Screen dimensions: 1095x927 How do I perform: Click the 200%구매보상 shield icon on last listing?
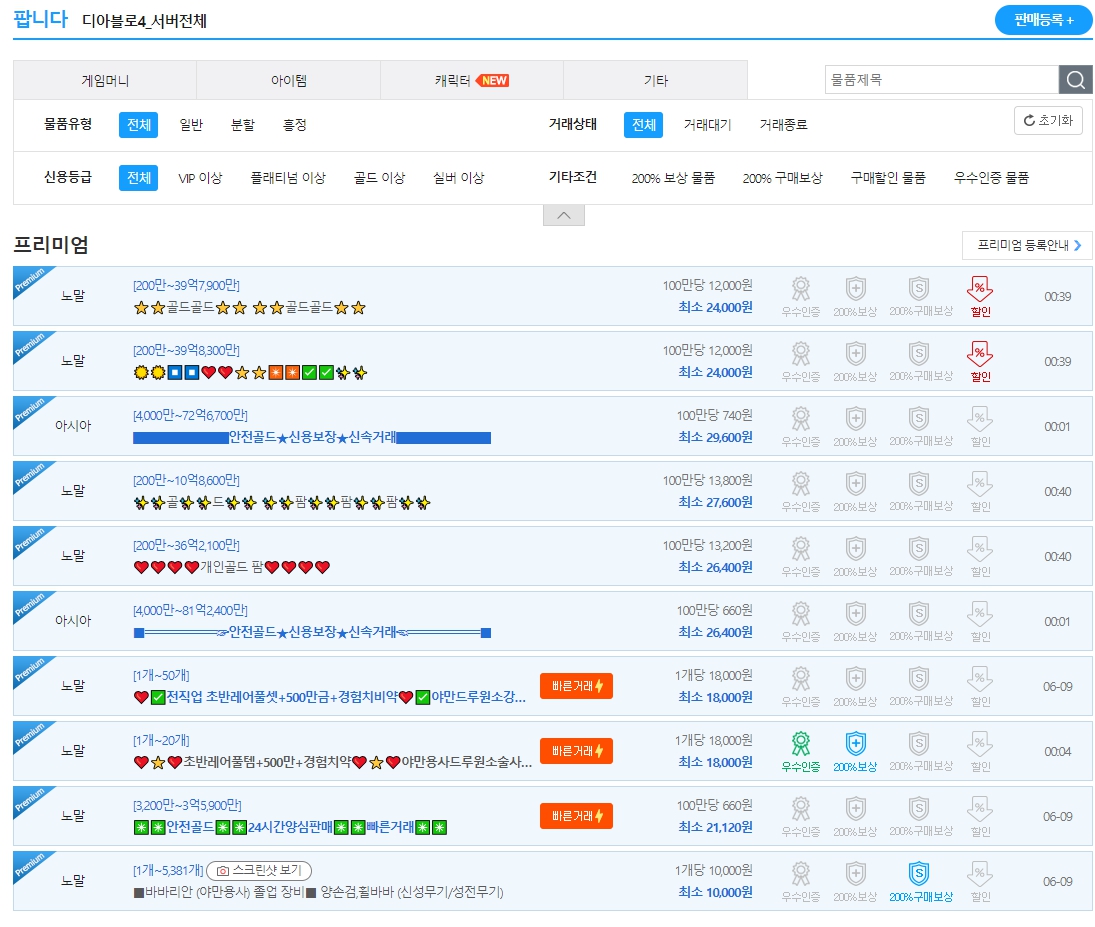(920, 876)
